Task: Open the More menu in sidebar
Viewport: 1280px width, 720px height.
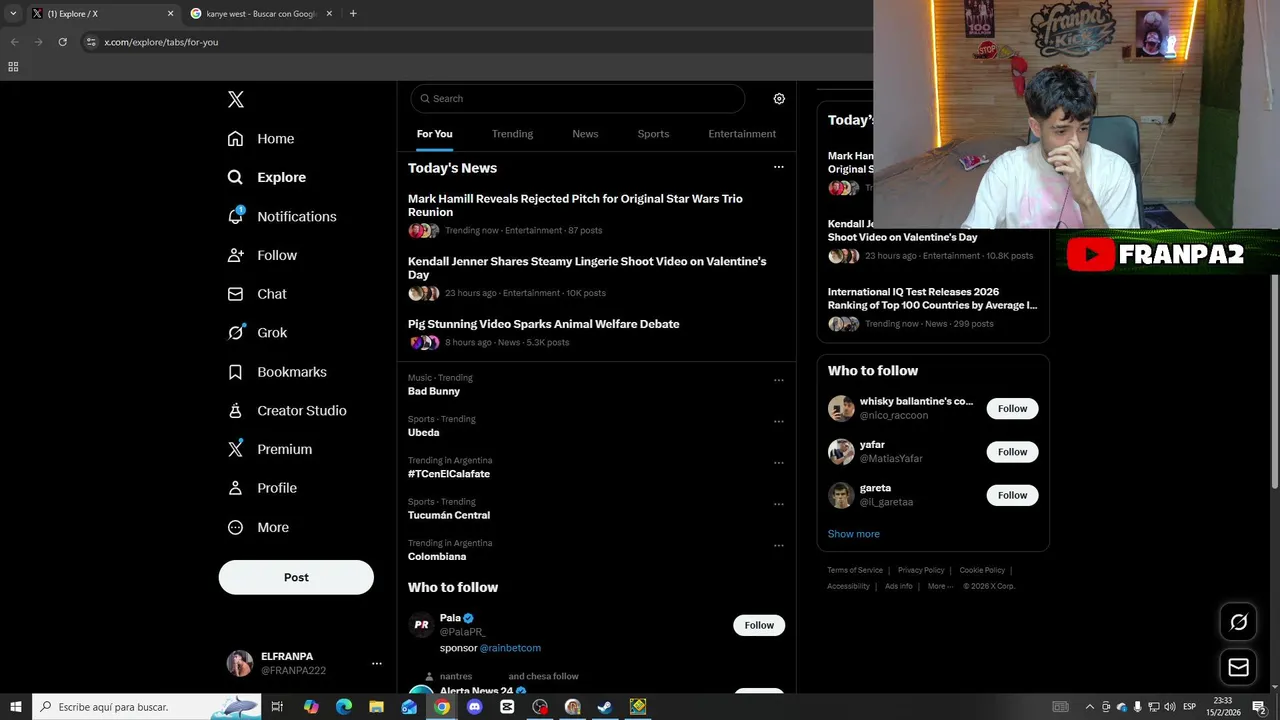Action: coord(258,527)
